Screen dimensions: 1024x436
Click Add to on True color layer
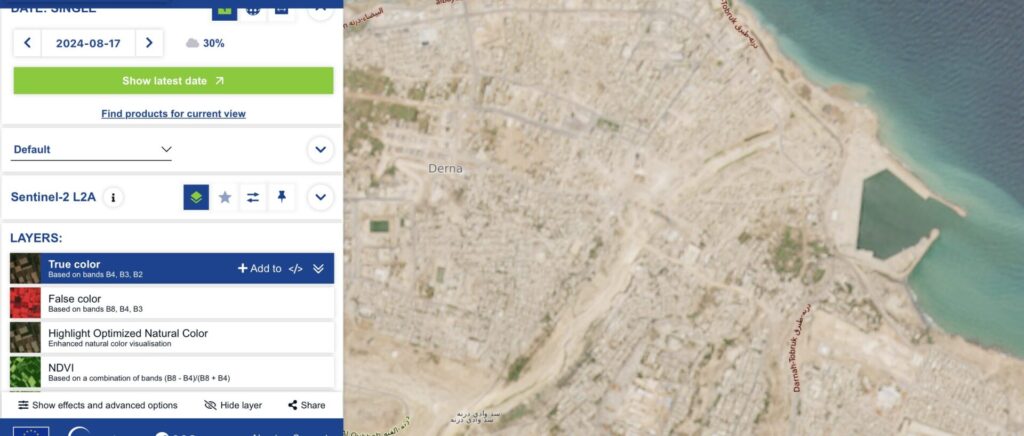[259, 268]
